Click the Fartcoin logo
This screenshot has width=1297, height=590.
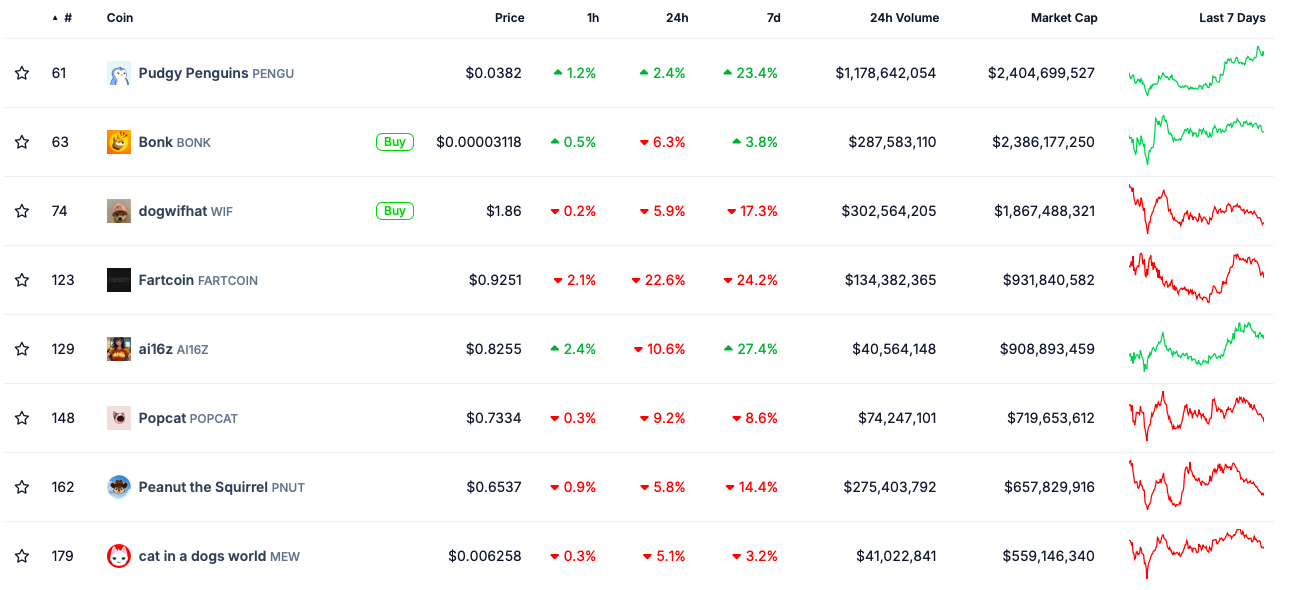tap(118, 280)
